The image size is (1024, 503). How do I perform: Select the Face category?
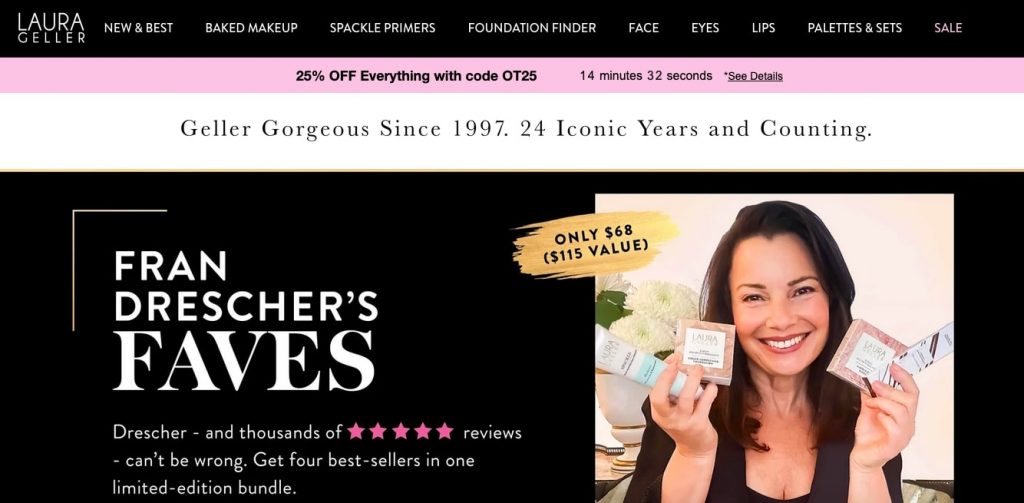click(643, 28)
